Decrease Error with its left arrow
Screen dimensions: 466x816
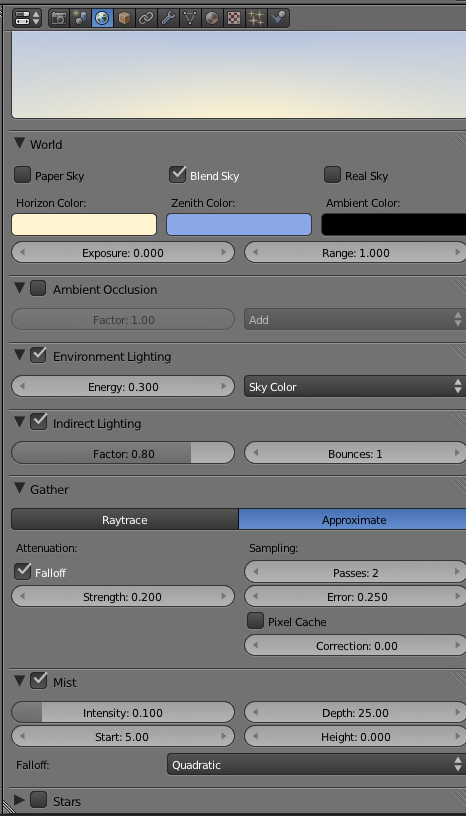pos(256,597)
